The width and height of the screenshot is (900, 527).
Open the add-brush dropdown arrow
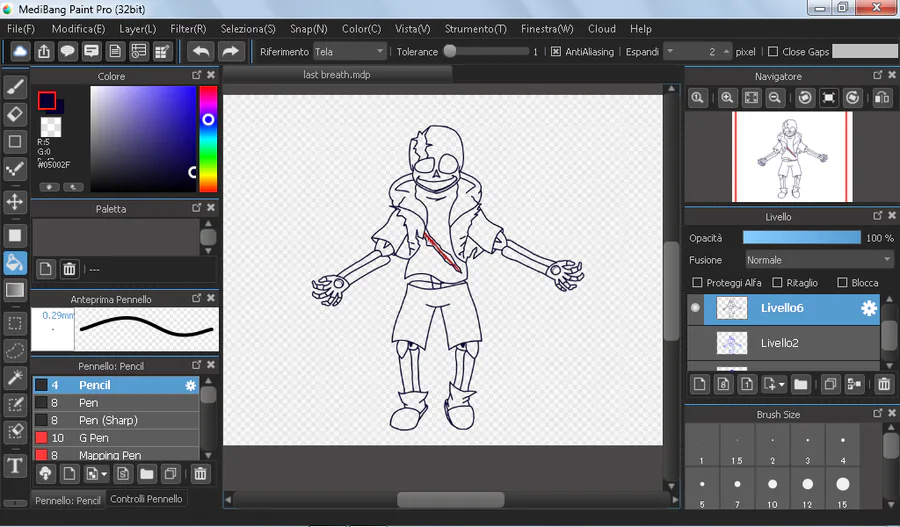point(103,474)
